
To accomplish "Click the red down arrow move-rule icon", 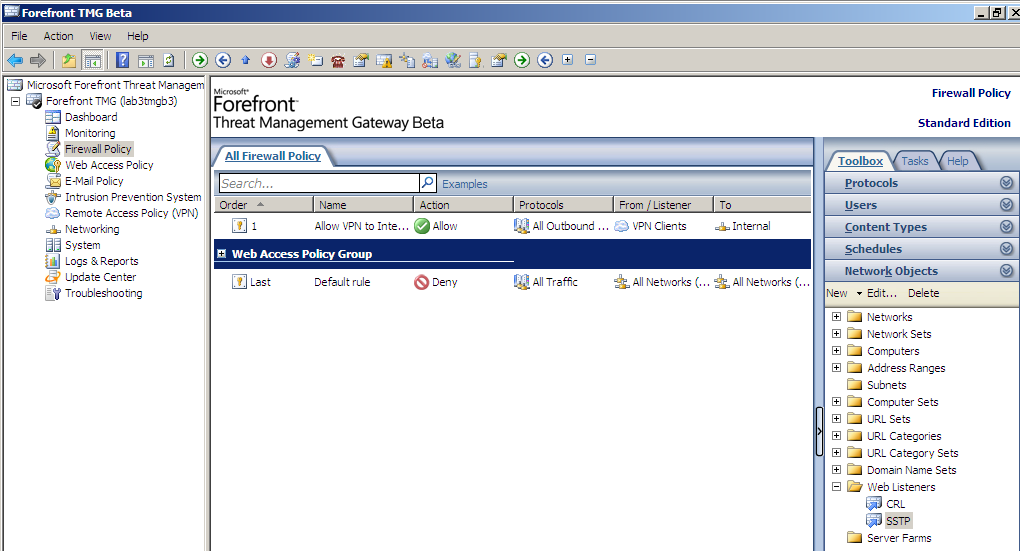I will tap(269, 60).
